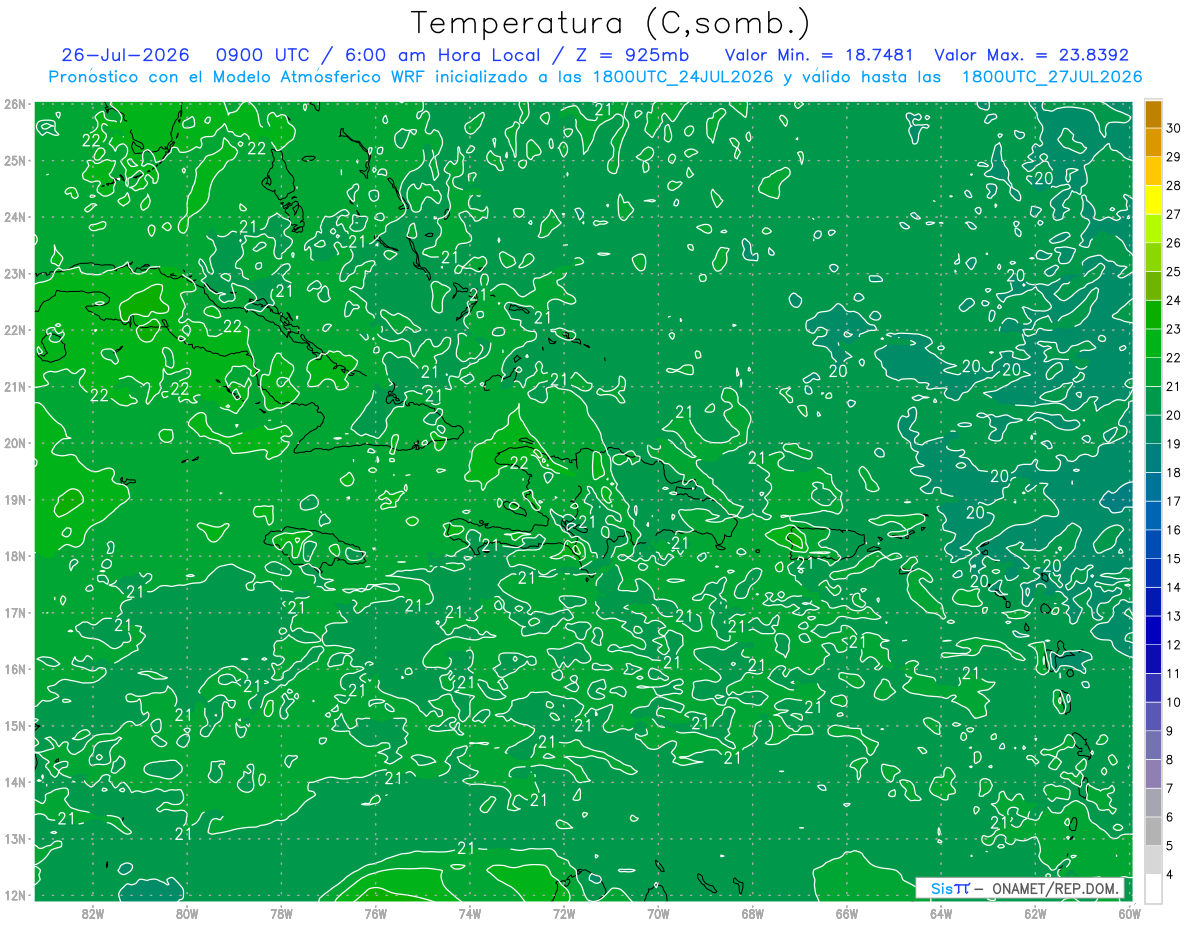Click the '70W' longitude label

pyautogui.click(x=658, y=913)
